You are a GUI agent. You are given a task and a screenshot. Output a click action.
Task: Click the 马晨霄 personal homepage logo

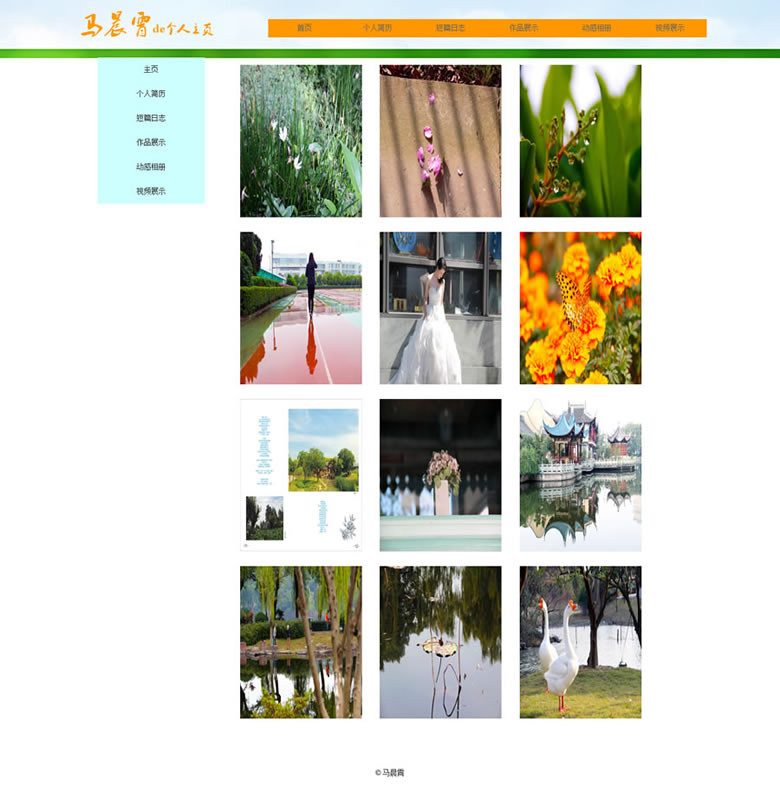(x=147, y=27)
